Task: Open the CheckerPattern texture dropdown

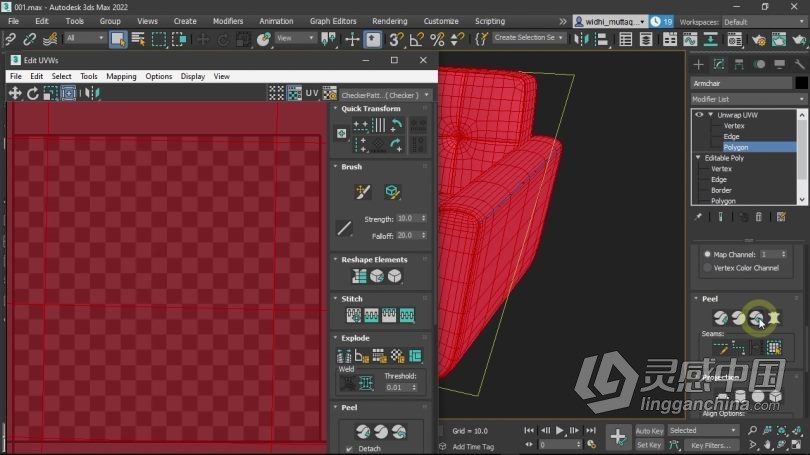Action: [384, 95]
